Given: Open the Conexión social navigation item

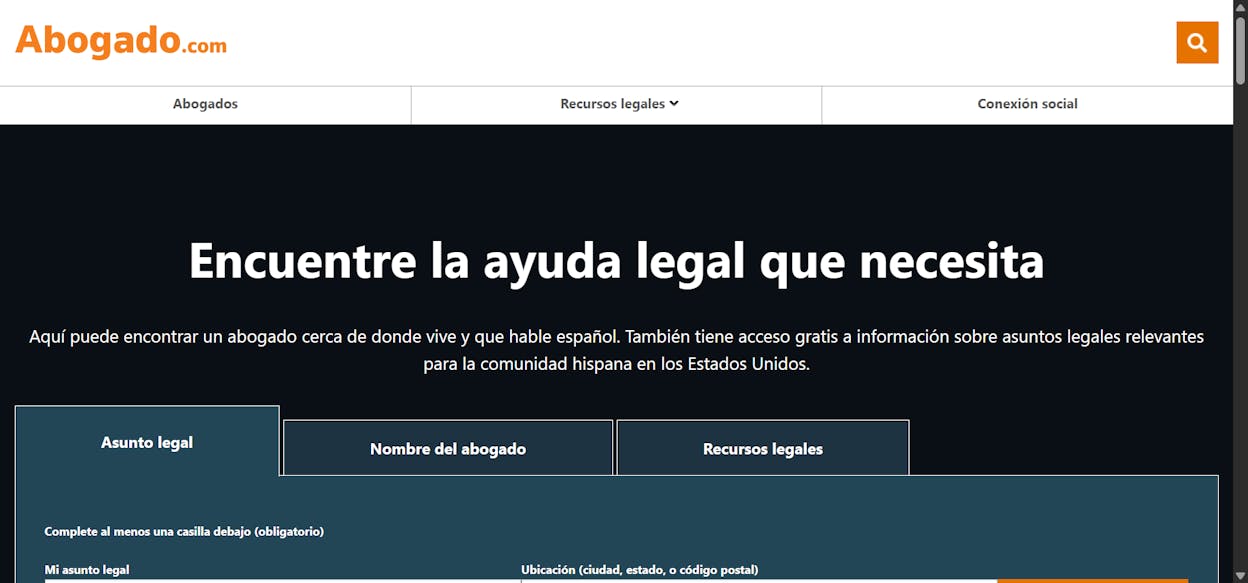Looking at the screenshot, I should [1027, 104].
